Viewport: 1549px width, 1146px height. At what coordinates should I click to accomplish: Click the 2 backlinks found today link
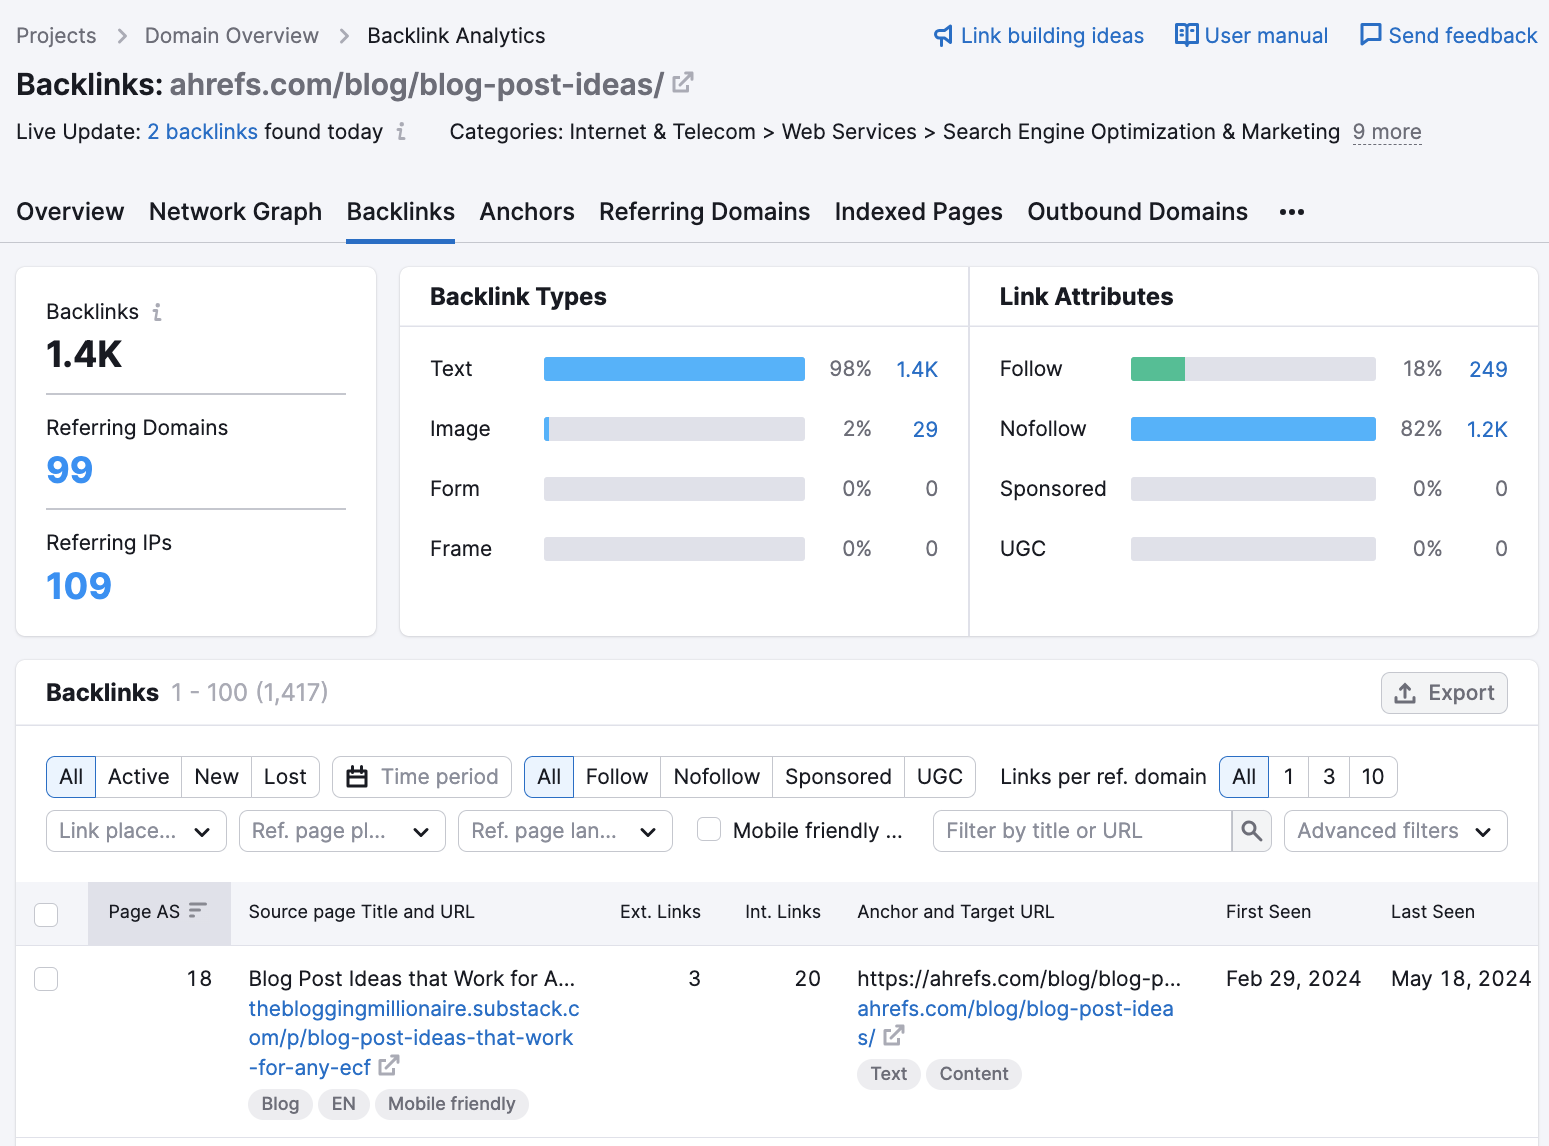(x=202, y=132)
